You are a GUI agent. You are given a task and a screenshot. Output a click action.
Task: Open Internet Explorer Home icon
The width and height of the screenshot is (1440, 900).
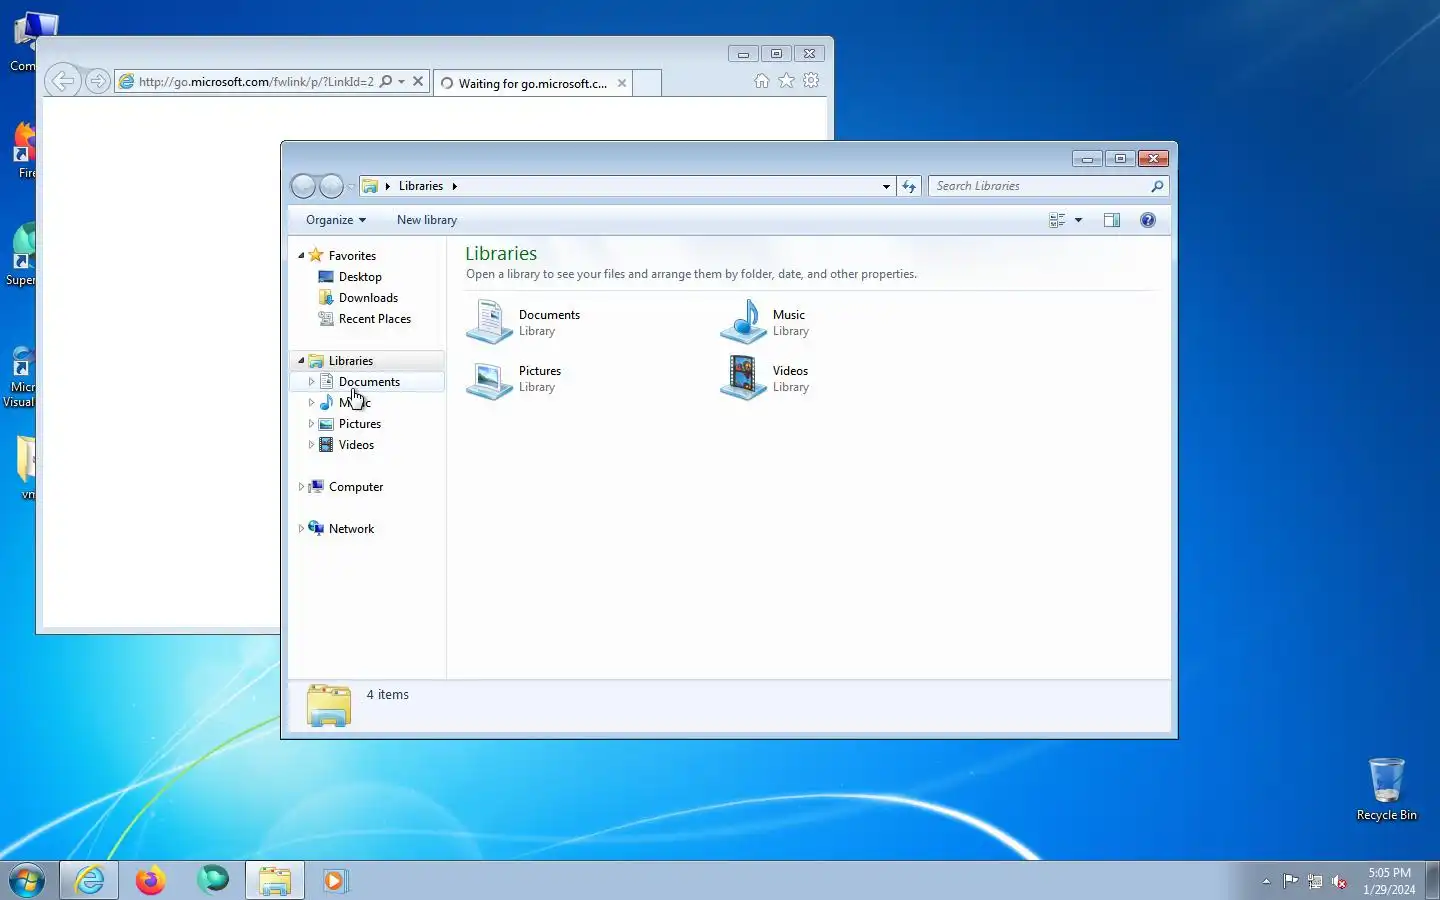[762, 81]
